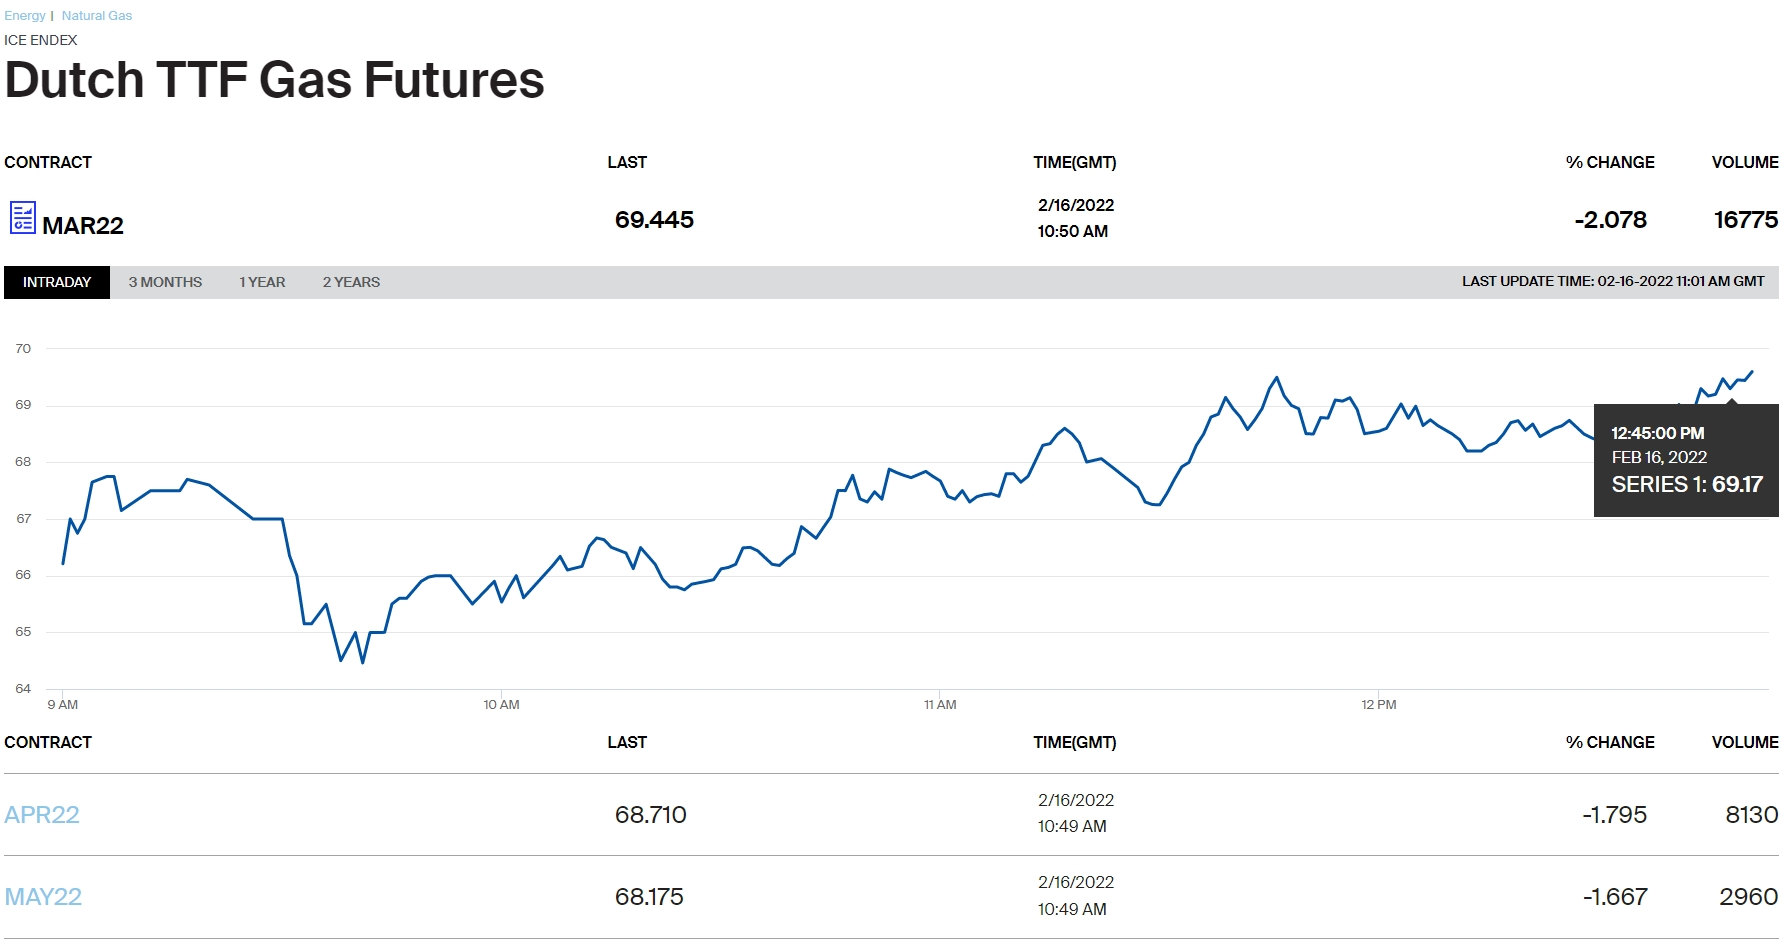Click the 9 AM axis label
The width and height of the screenshot is (1788, 939).
pos(63,705)
